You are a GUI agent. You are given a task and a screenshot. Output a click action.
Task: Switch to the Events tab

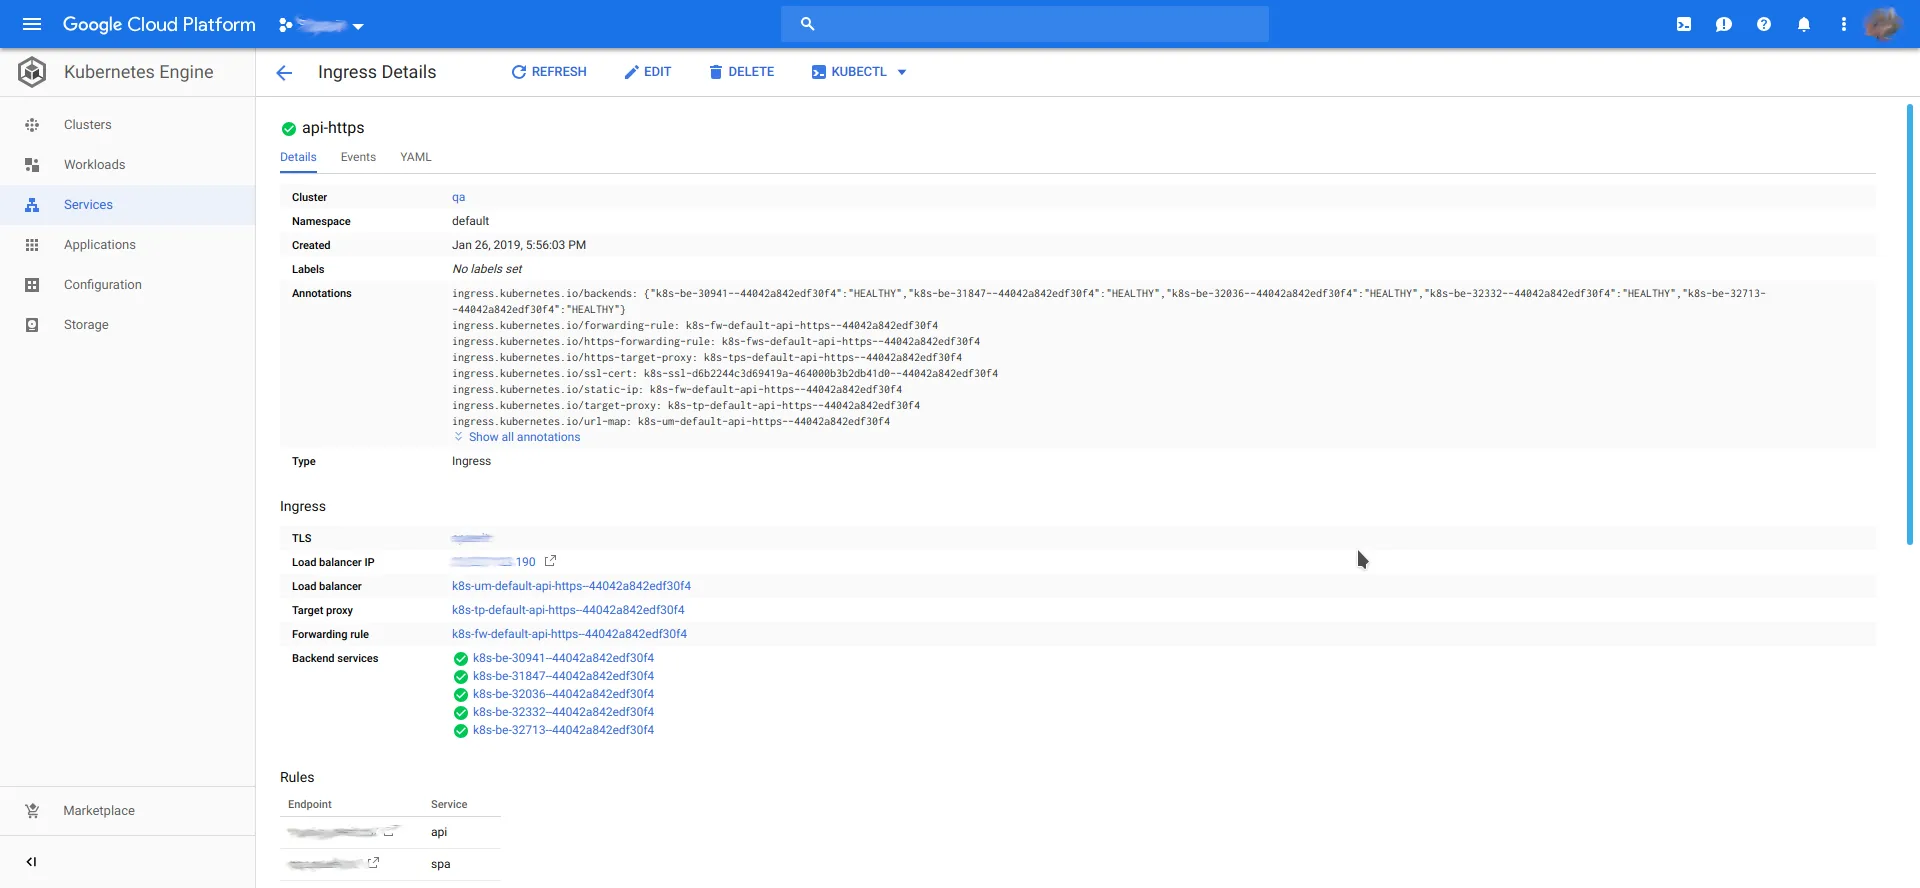358,157
